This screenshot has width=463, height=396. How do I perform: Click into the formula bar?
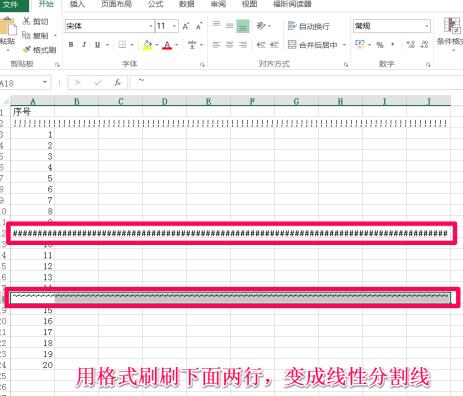click(296, 82)
